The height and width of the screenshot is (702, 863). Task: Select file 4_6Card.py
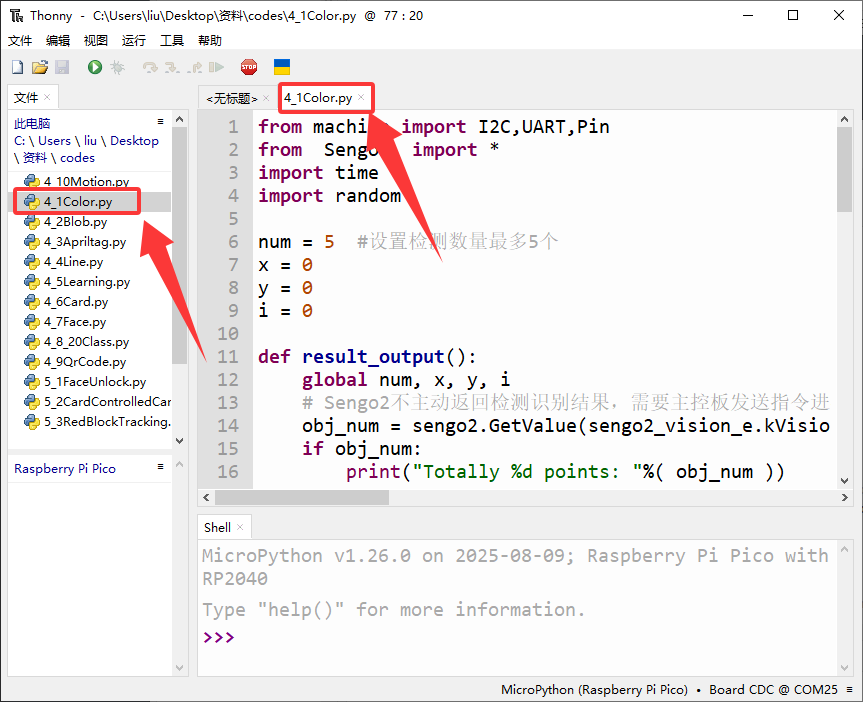[76, 302]
